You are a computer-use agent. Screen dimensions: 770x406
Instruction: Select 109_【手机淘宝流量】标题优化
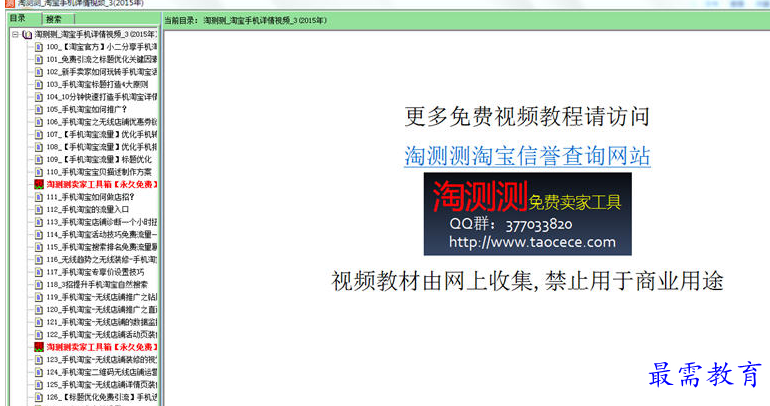pos(99,160)
